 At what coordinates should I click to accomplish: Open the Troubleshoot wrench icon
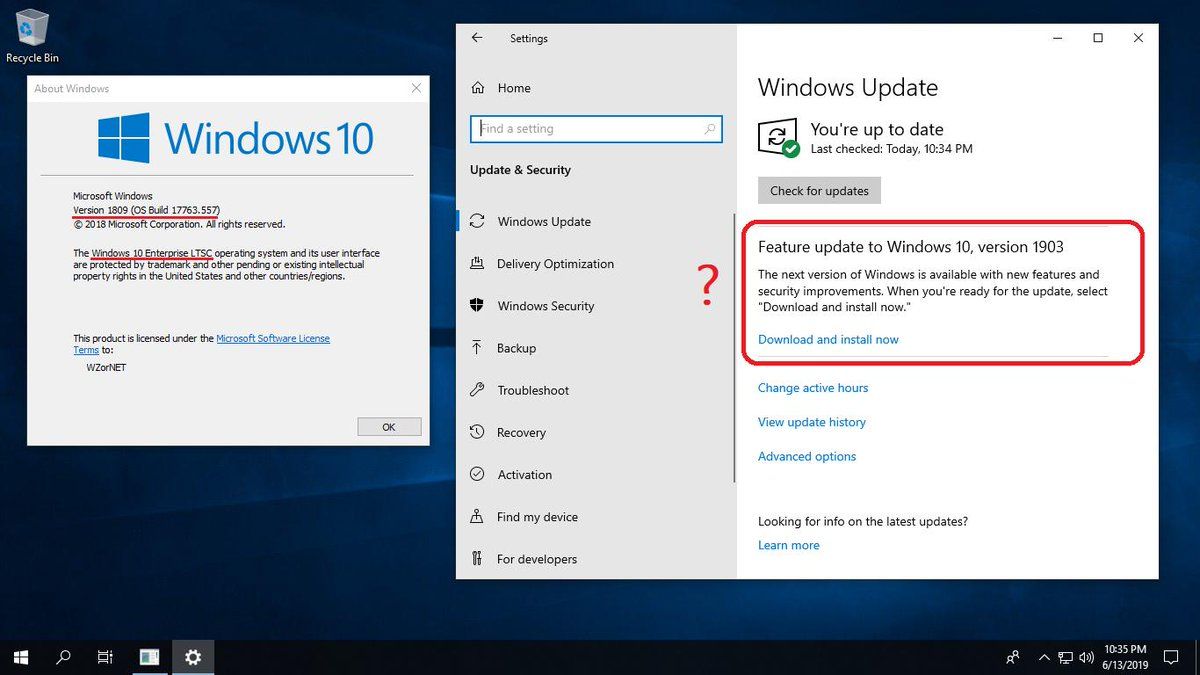point(477,390)
